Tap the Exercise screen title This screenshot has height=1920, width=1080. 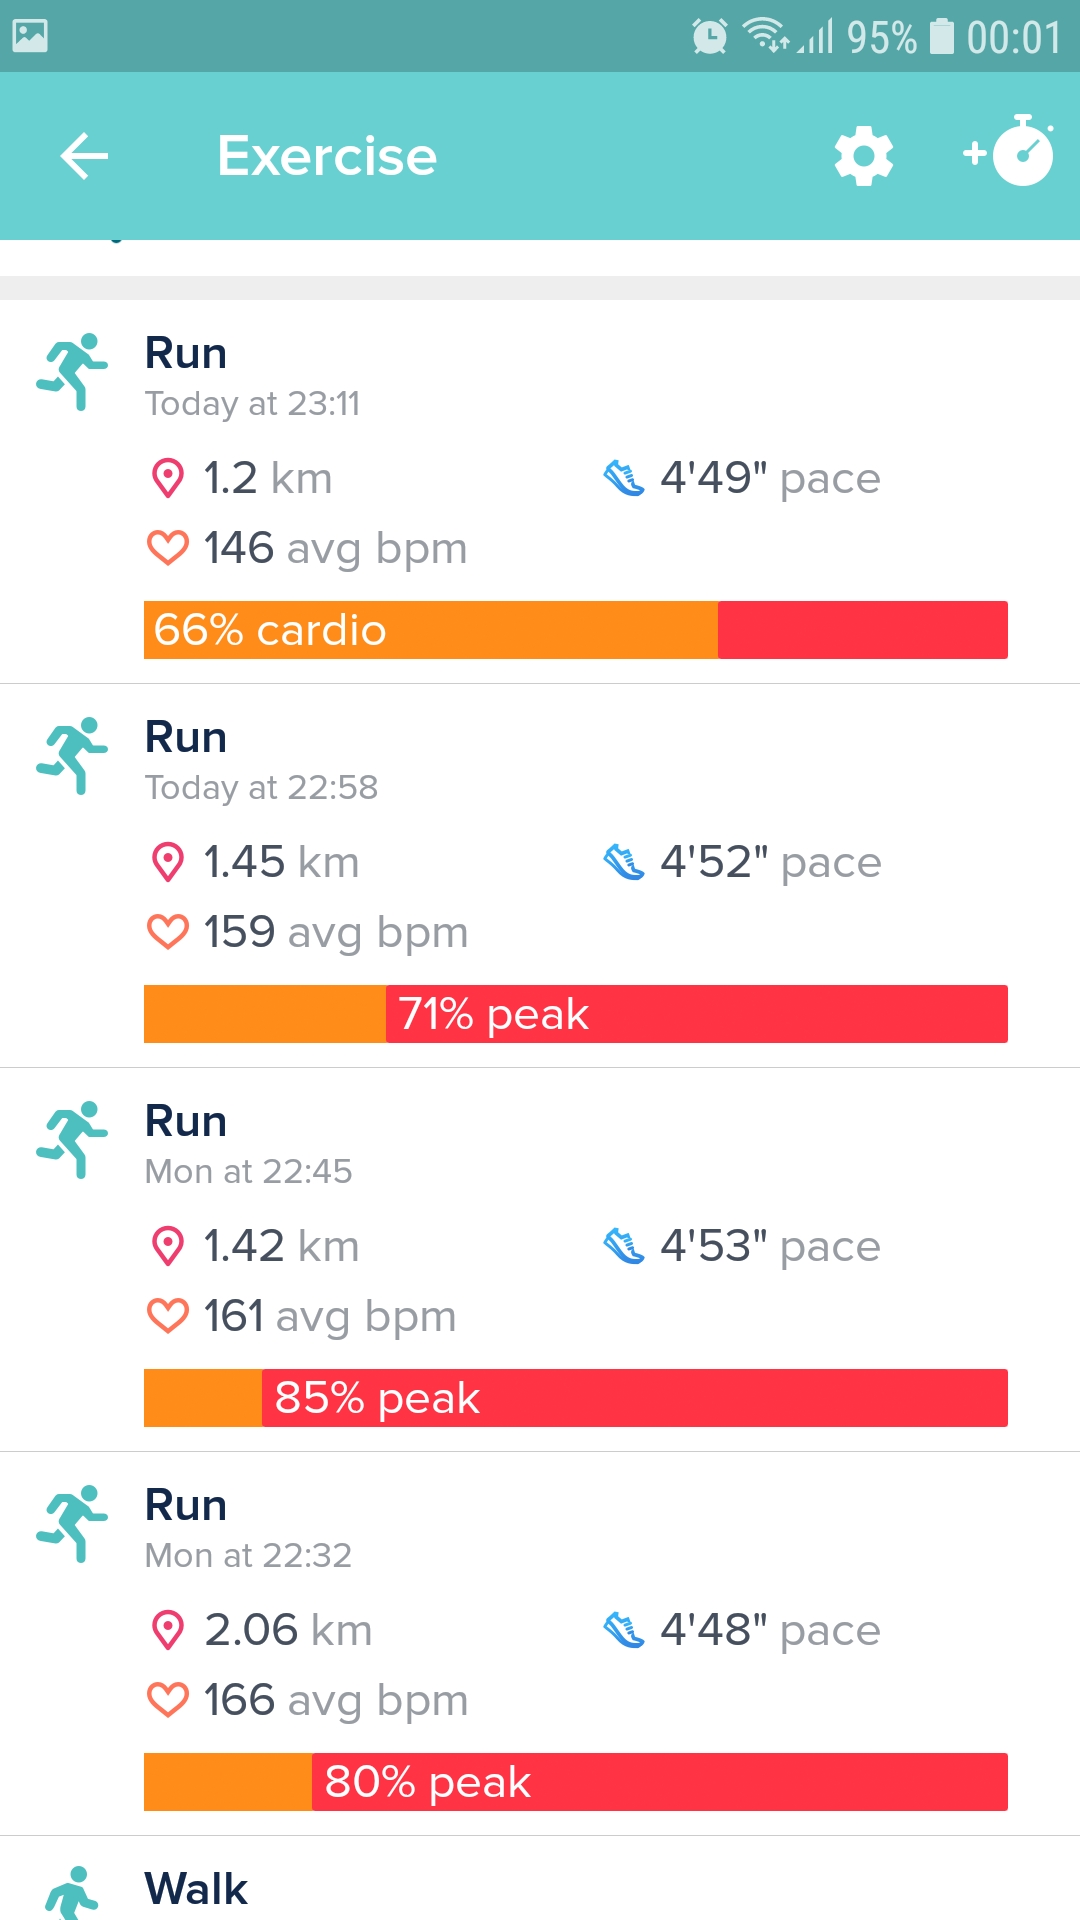pyautogui.click(x=327, y=156)
